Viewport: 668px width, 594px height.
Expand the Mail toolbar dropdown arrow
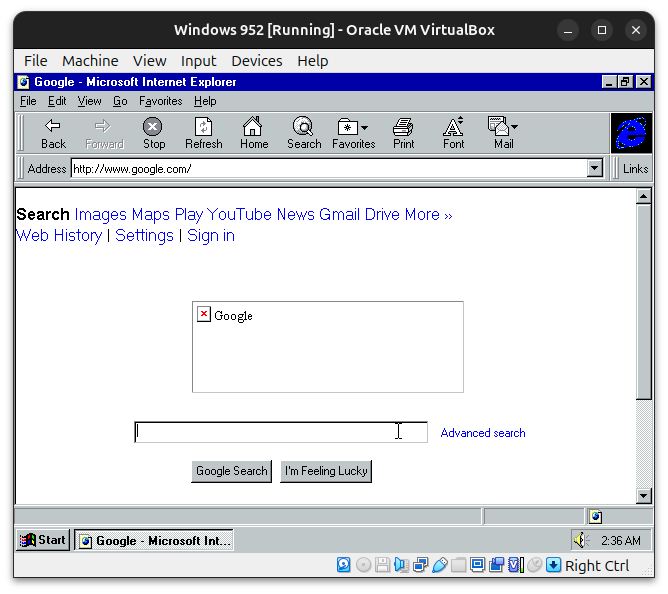pos(515,127)
